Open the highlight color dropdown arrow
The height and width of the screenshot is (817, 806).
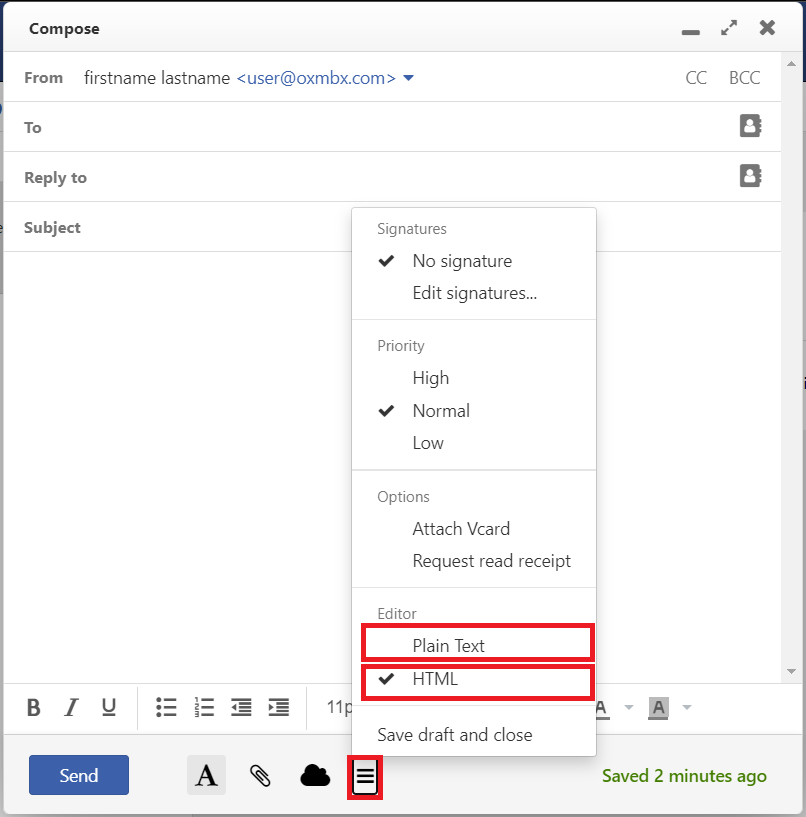tap(687, 708)
